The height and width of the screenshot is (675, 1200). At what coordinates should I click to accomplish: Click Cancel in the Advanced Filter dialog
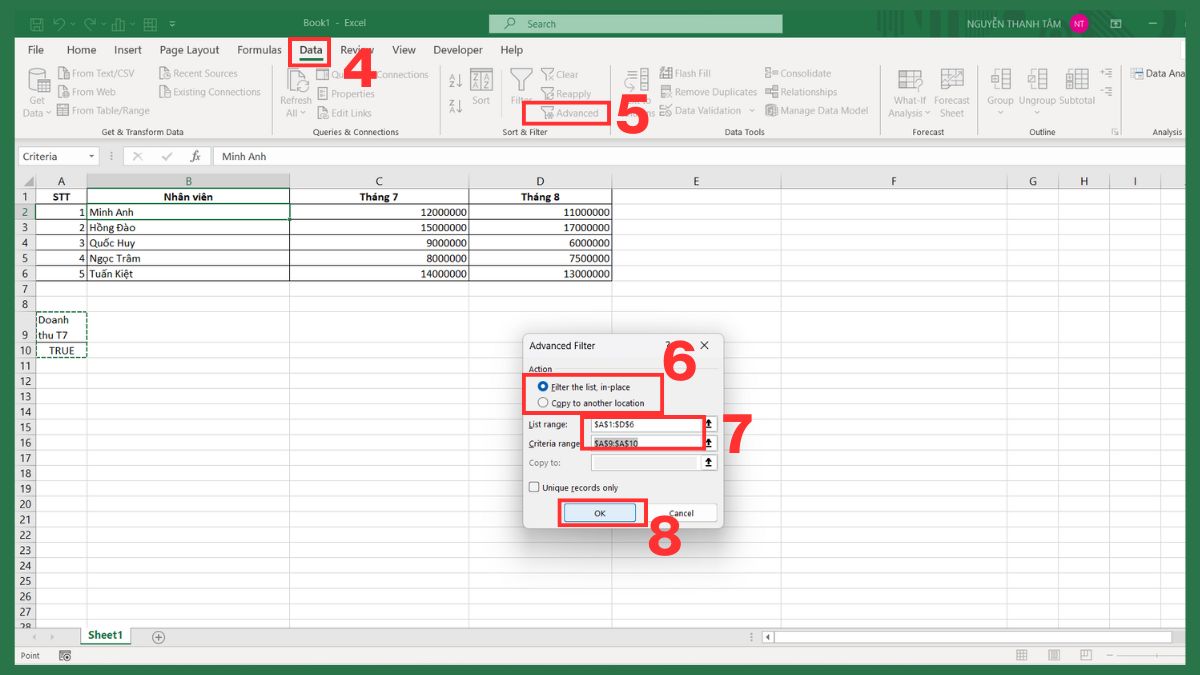click(685, 512)
